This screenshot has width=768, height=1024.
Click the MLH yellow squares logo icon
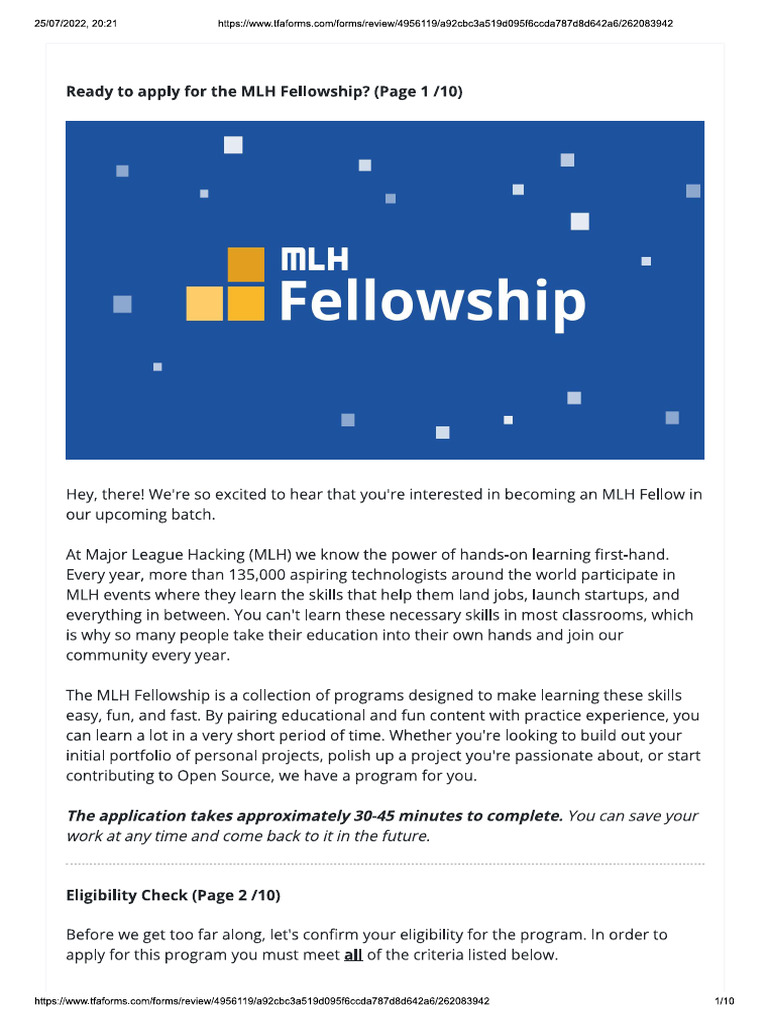coord(226,284)
